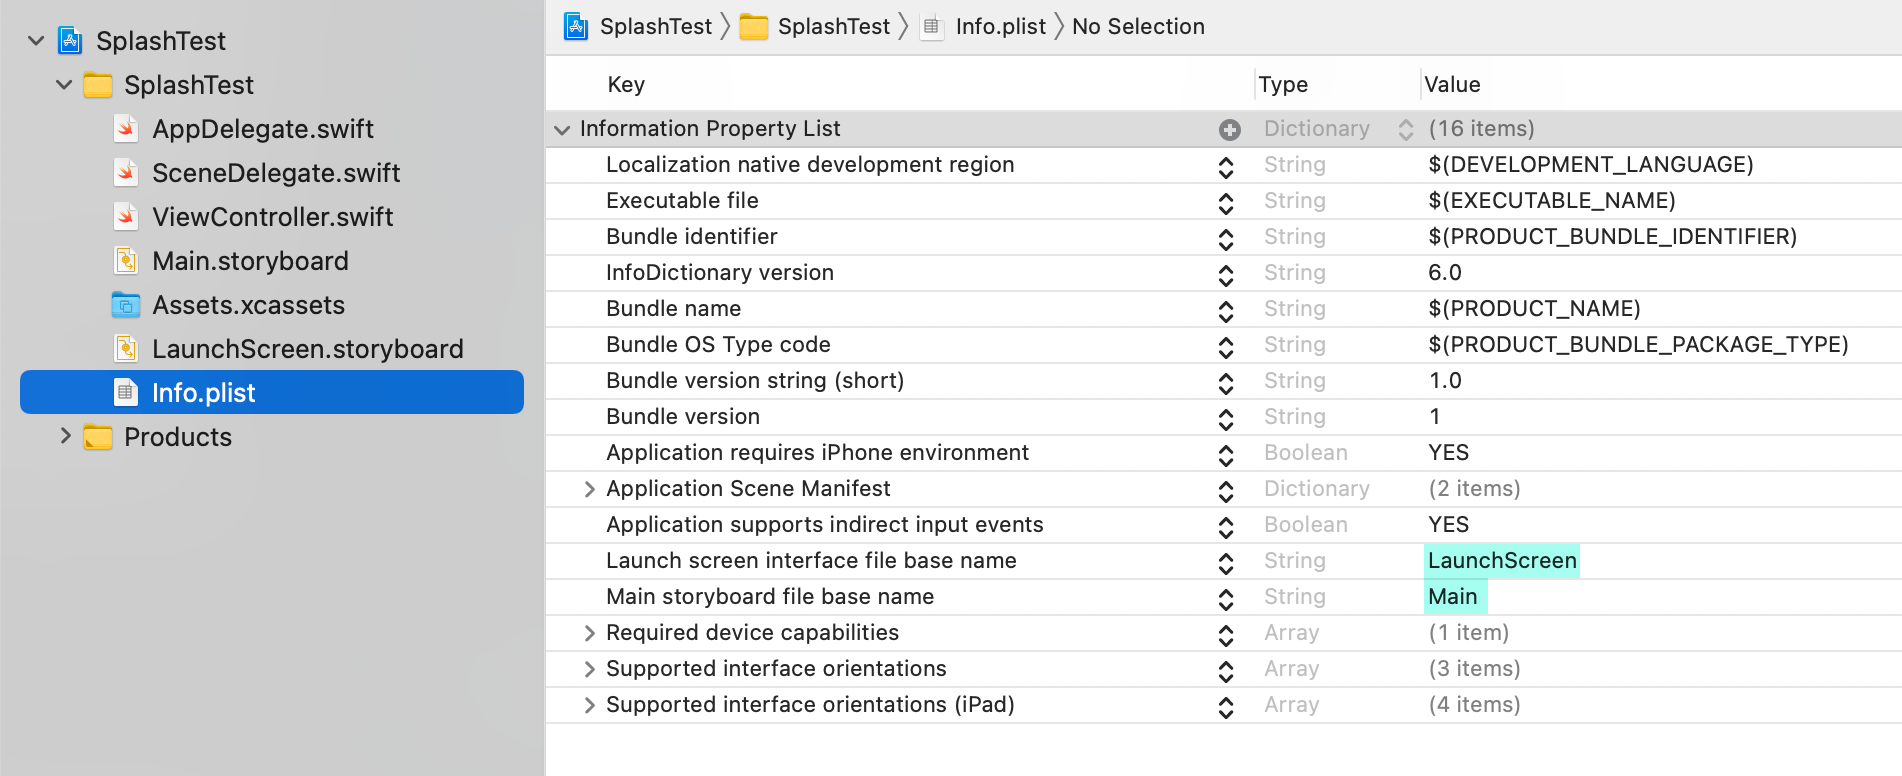Click Info.plist in the breadcrumb path
The width and height of the screenshot is (1902, 776).
click(x=1001, y=27)
